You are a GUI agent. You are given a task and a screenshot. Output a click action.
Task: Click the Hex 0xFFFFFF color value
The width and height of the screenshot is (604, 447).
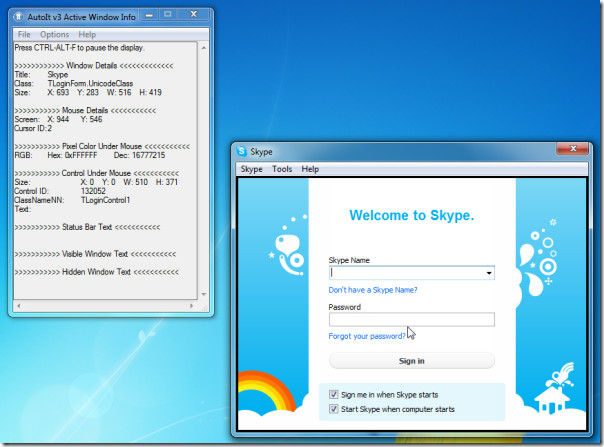click(72, 155)
